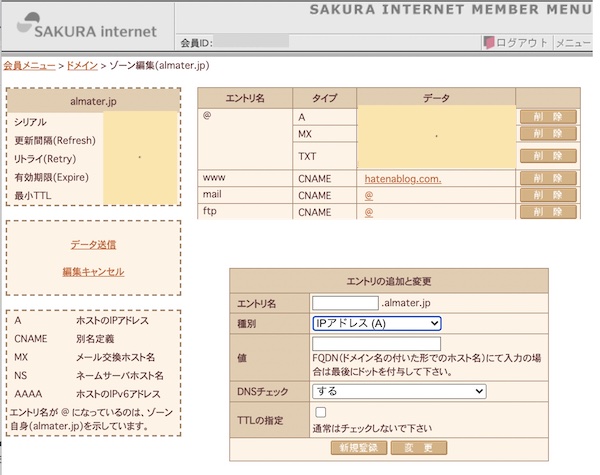Open hatenablog.com. data link for www
Image resolution: width=600 pixels, height=475 pixels.
[403, 179]
